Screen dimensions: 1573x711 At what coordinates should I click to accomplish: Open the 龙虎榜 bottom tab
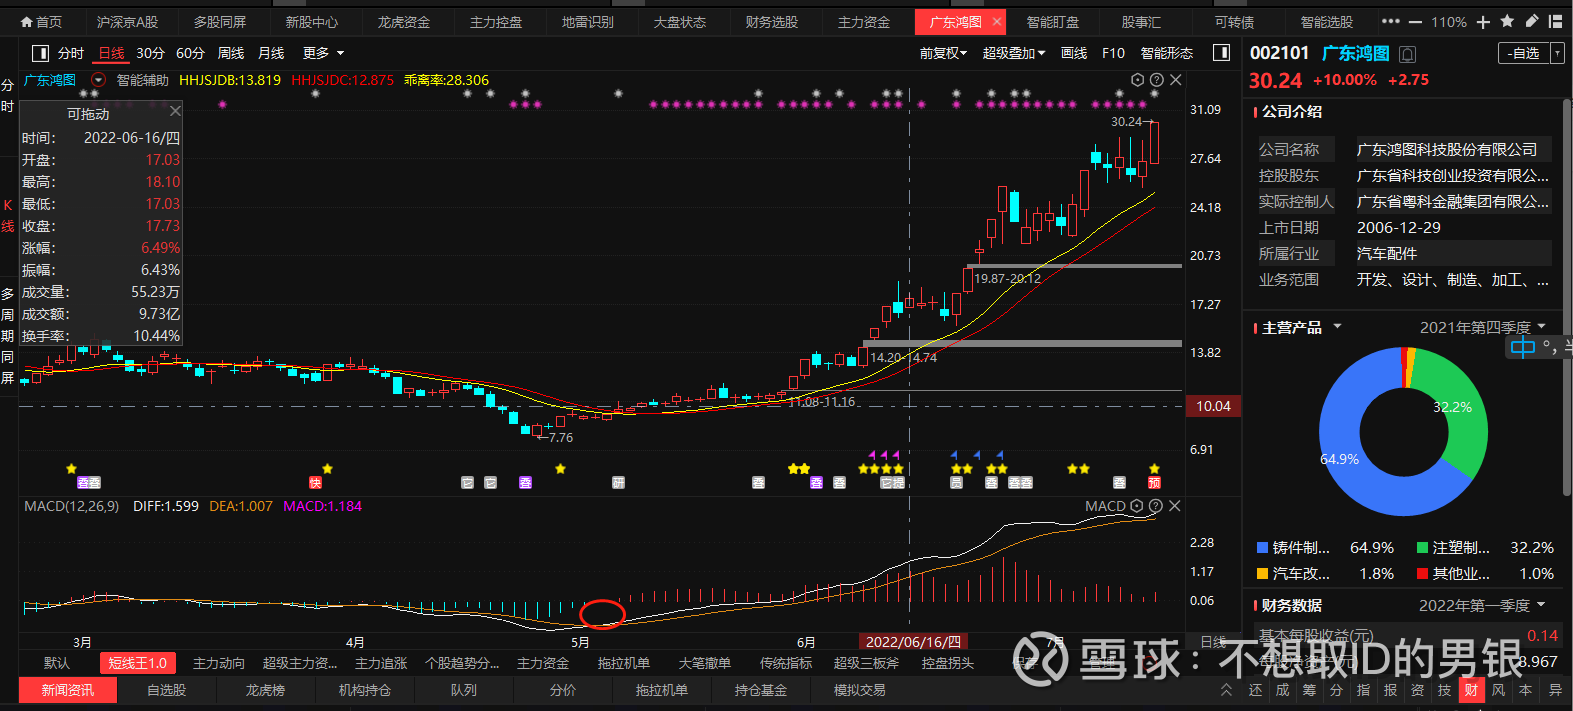coord(265,690)
